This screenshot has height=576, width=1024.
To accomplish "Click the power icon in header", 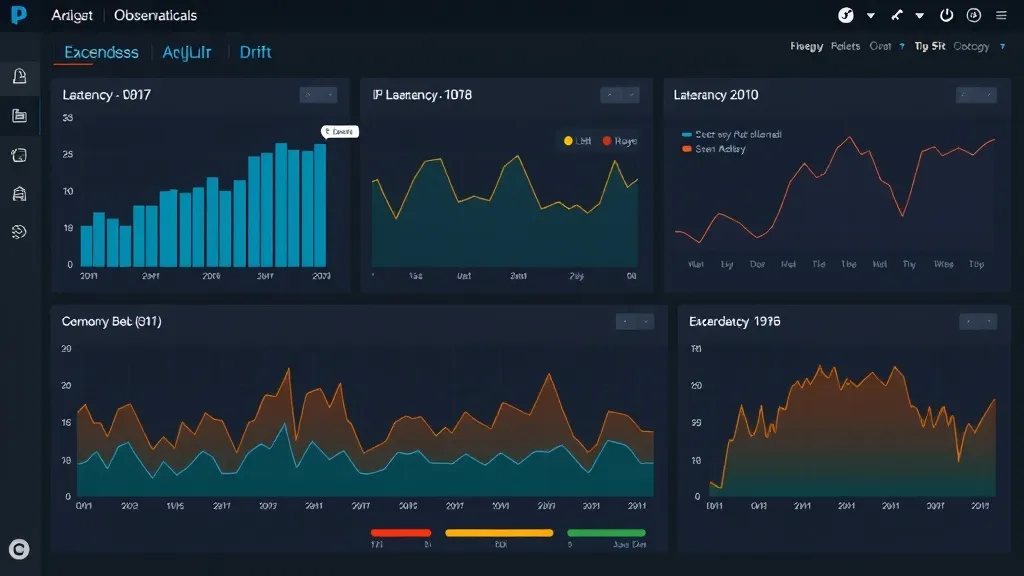I will (946, 15).
